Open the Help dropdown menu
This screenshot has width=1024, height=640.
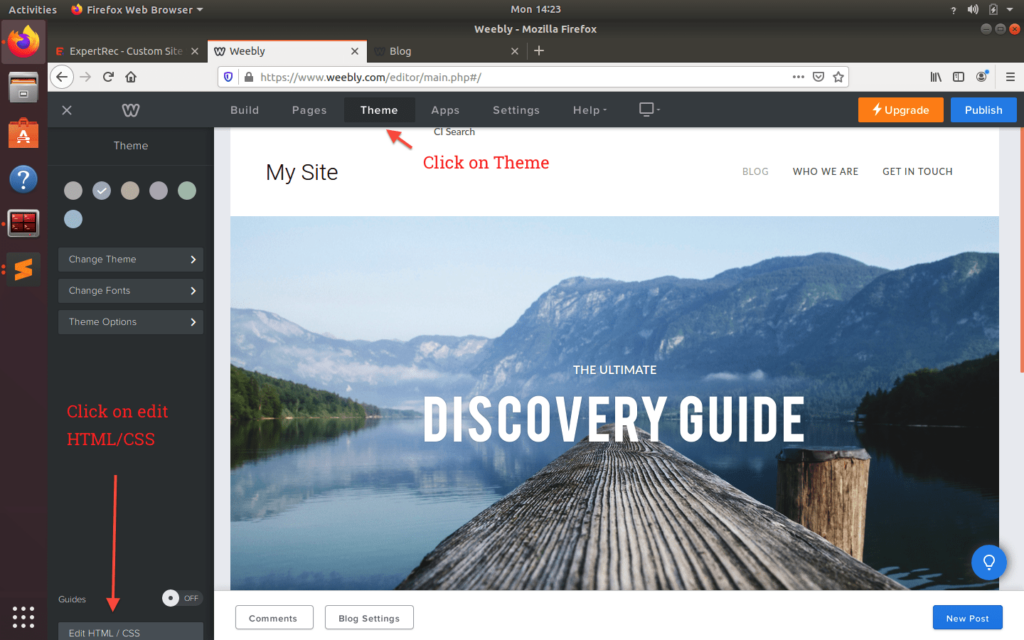click(589, 110)
